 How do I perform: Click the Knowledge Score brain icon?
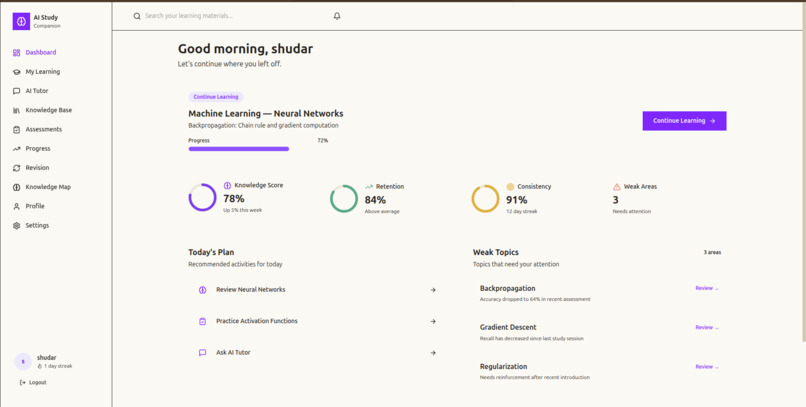(227, 186)
